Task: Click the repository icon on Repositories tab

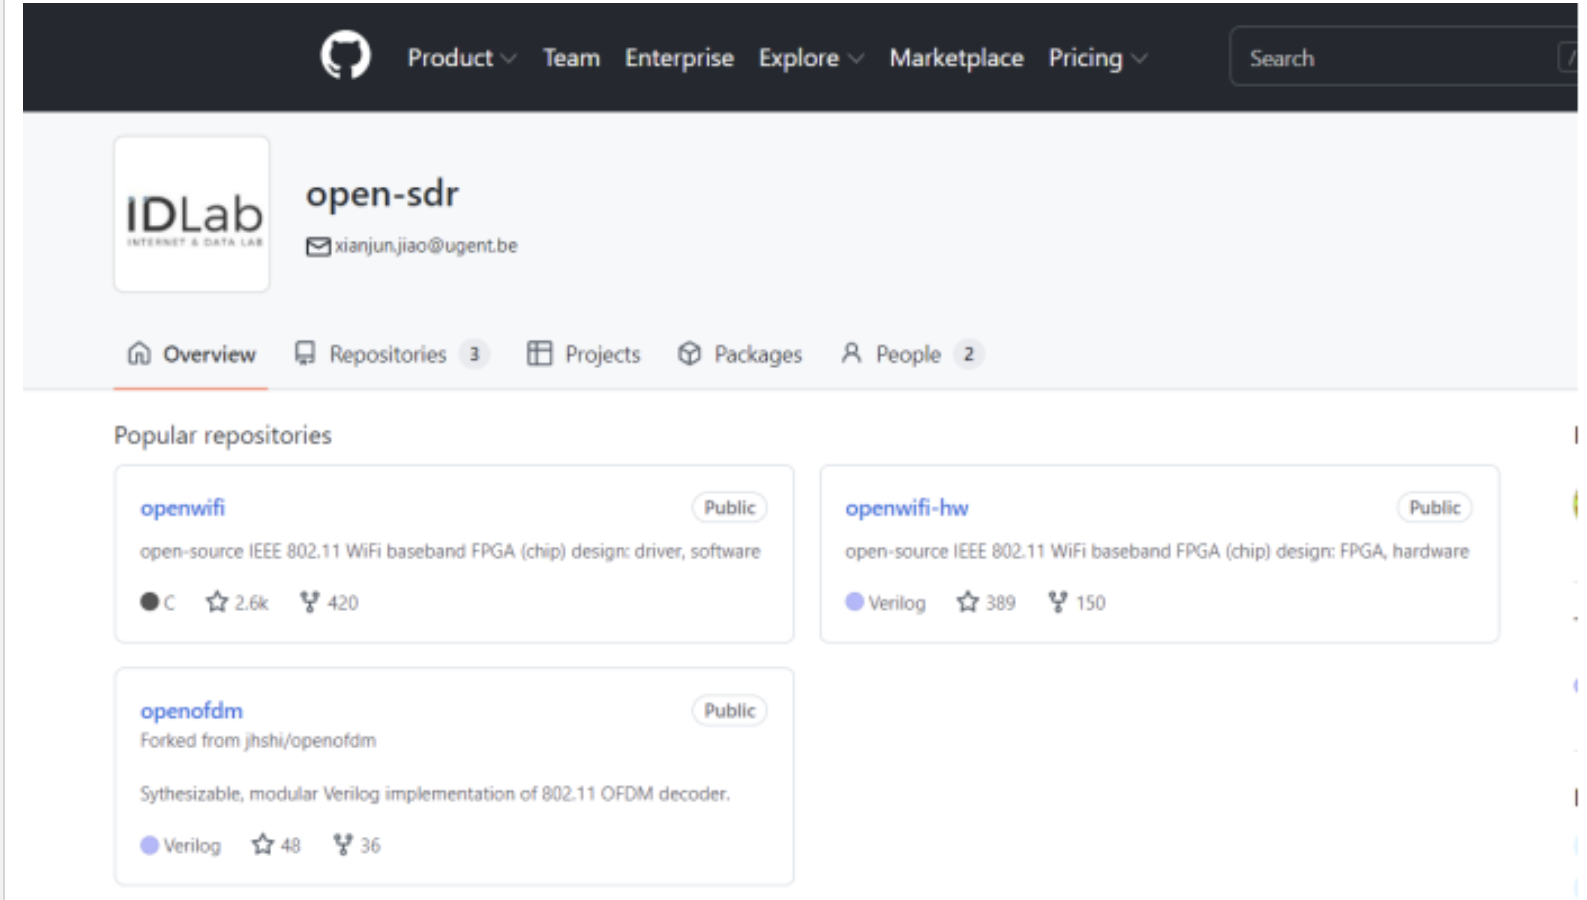Action: [305, 353]
